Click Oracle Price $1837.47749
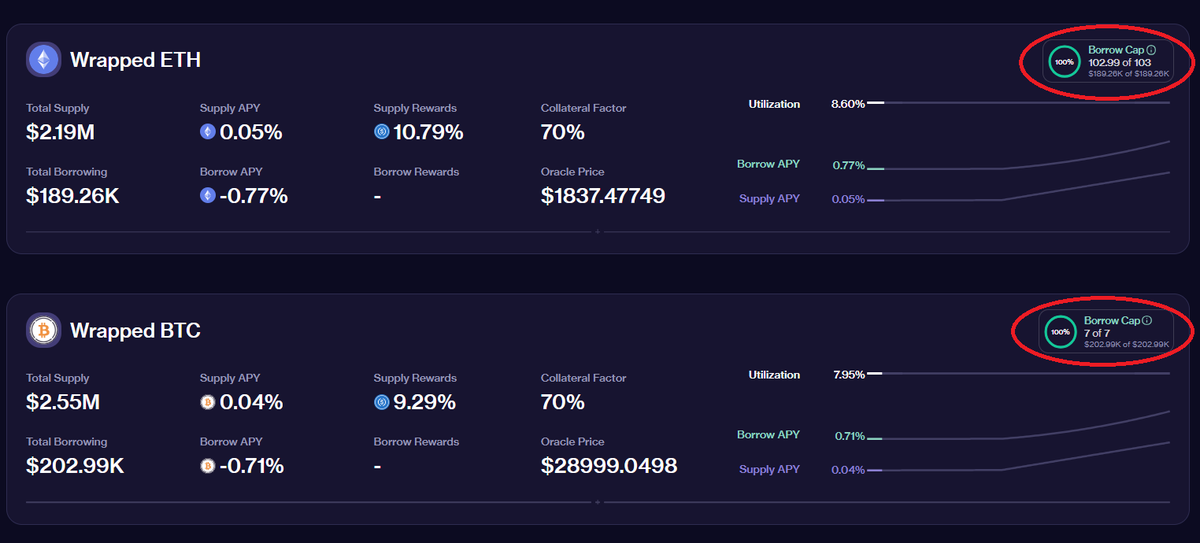Screen dimensions: 1200x543 (603, 196)
